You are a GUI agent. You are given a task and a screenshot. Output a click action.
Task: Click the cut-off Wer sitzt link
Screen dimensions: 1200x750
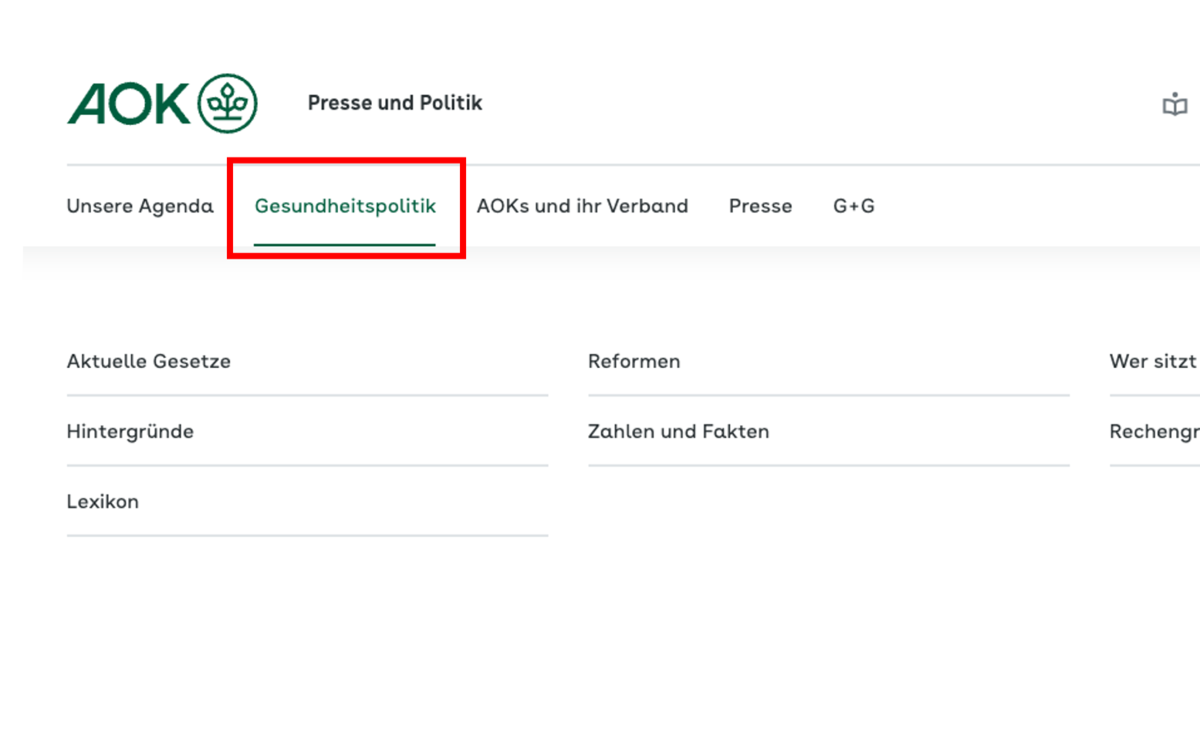click(x=1154, y=361)
